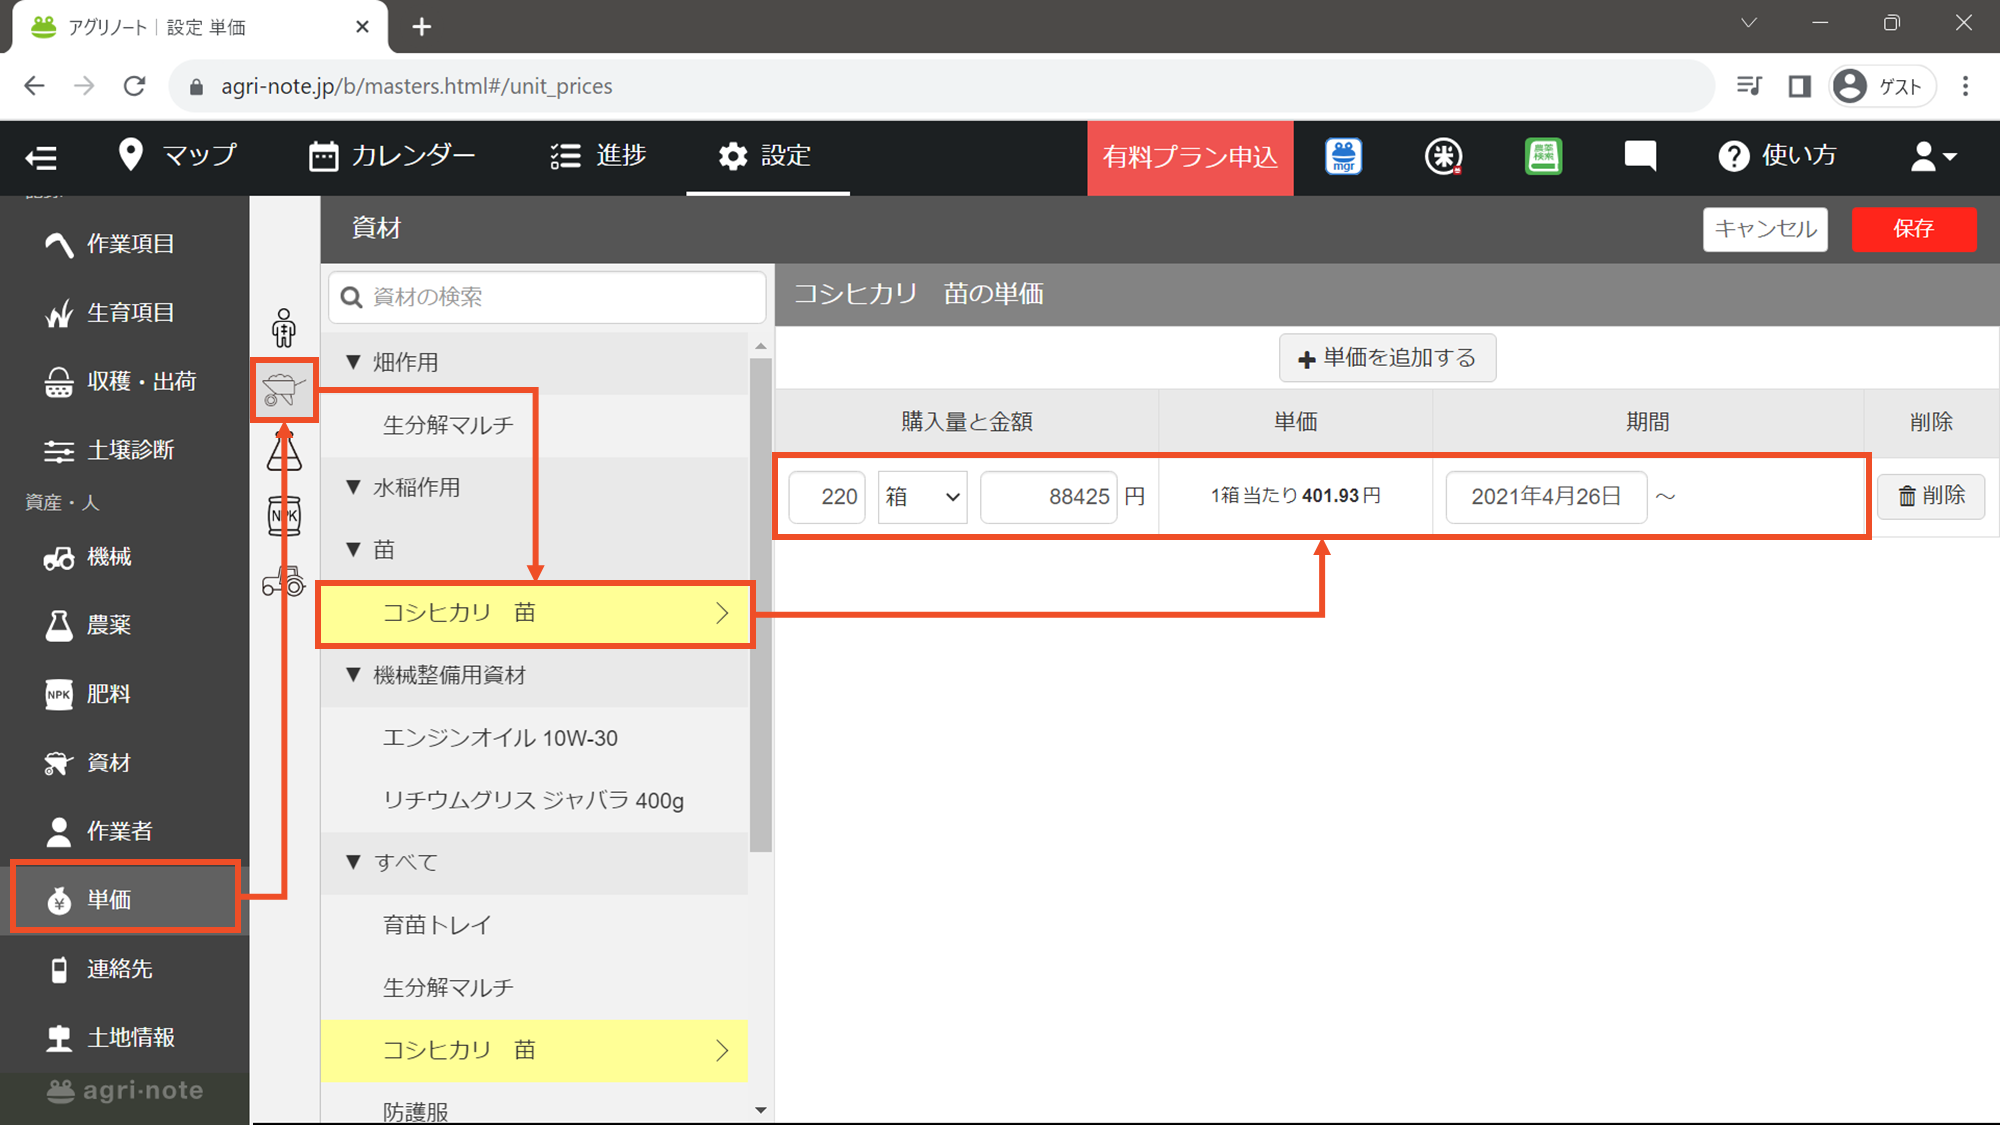Open the green pesticide search book icon
This screenshot has height=1125, width=2000.
[1543, 156]
